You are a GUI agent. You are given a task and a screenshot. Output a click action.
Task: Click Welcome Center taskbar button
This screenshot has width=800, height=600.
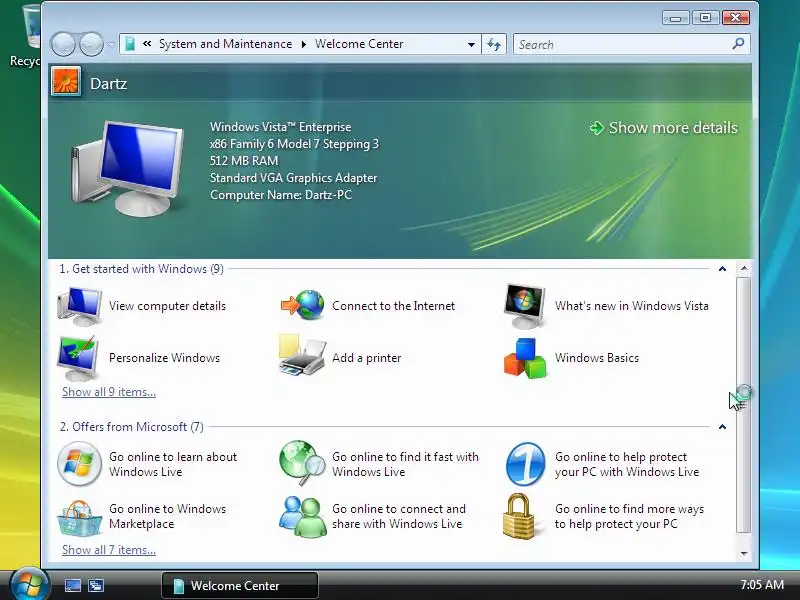(x=240, y=585)
